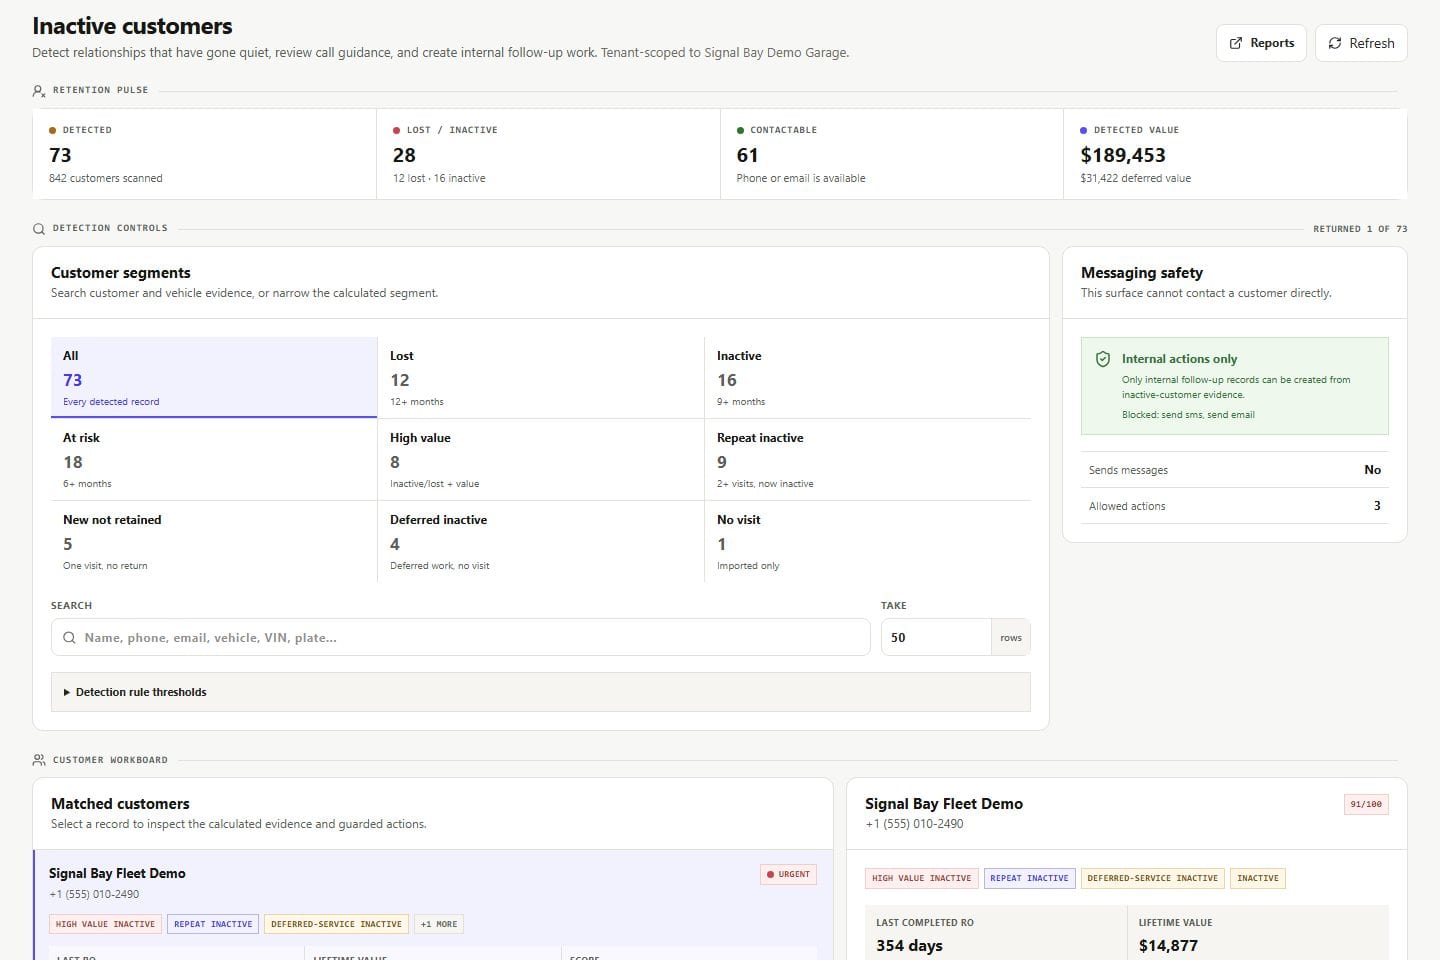Select the Signal Bay Fleet Demo customer row

click(x=433, y=905)
